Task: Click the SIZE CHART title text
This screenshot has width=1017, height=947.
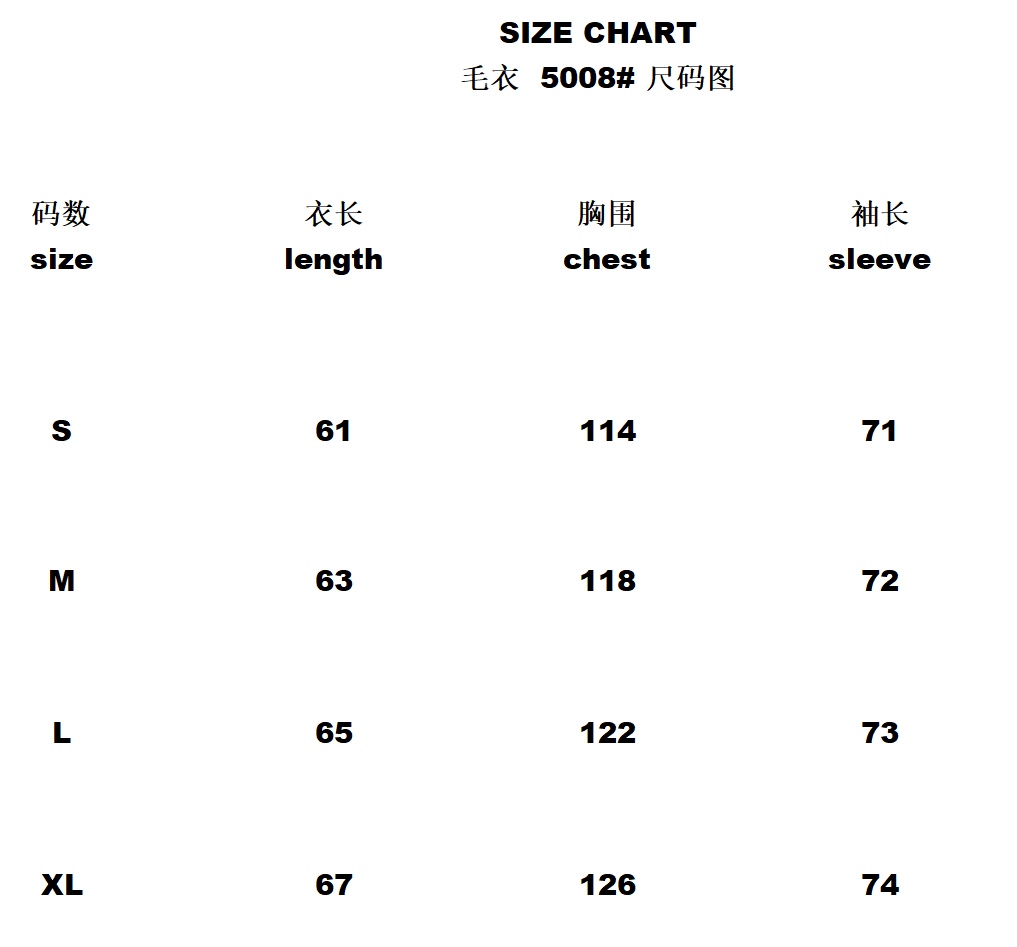Action: (597, 33)
